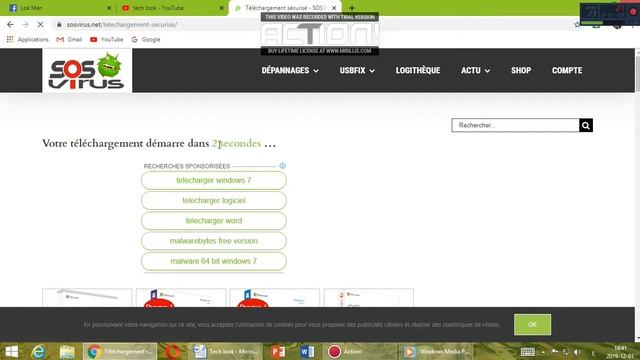Open the Tech look document in taskbar
Image resolution: width=640 pixels, height=360 pixels.
coord(226,351)
